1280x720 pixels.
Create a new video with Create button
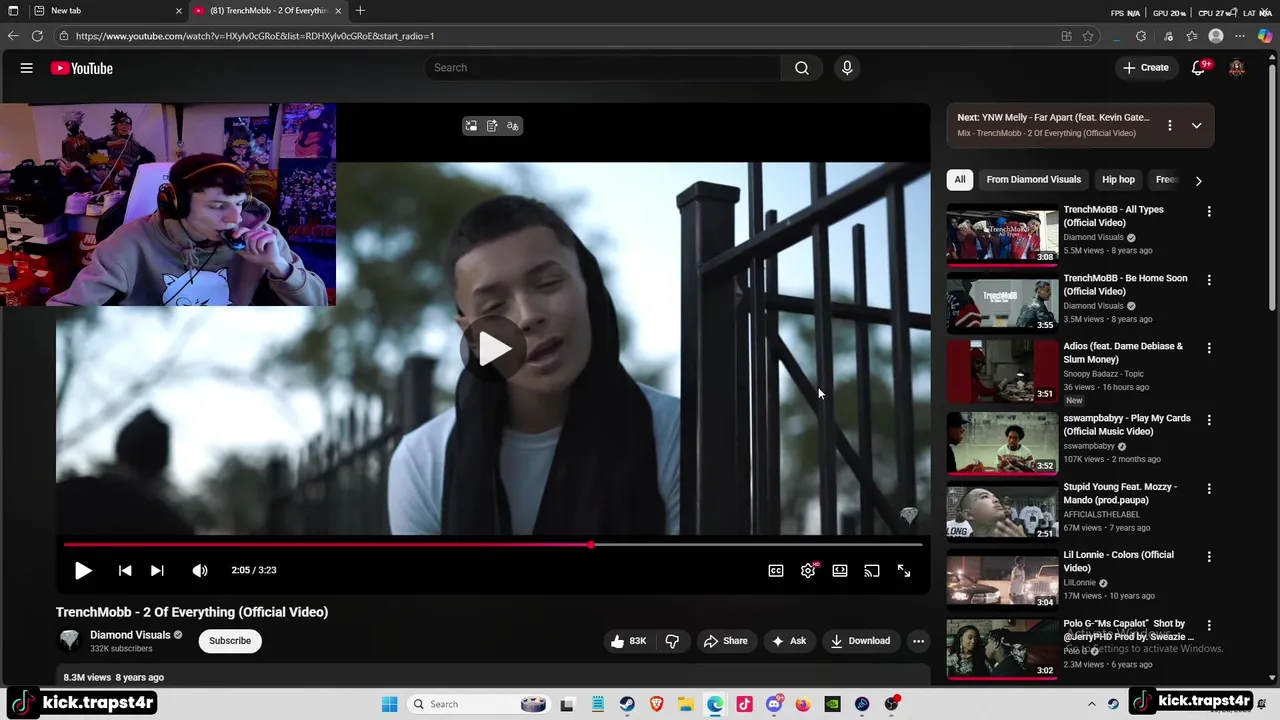pyautogui.click(x=1145, y=68)
